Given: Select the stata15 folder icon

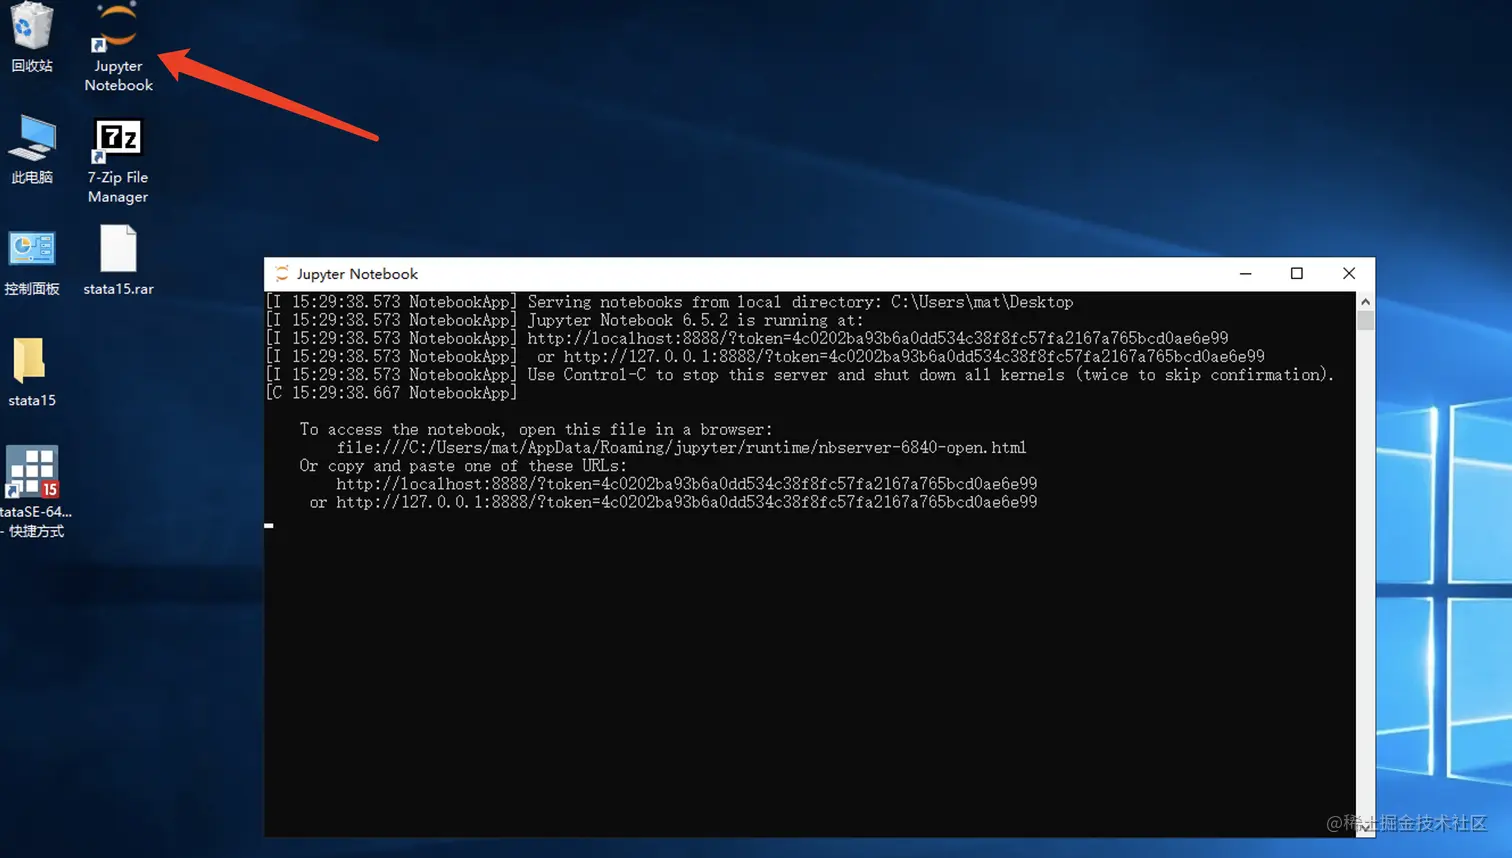Looking at the screenshot, I should coord(32,372).
